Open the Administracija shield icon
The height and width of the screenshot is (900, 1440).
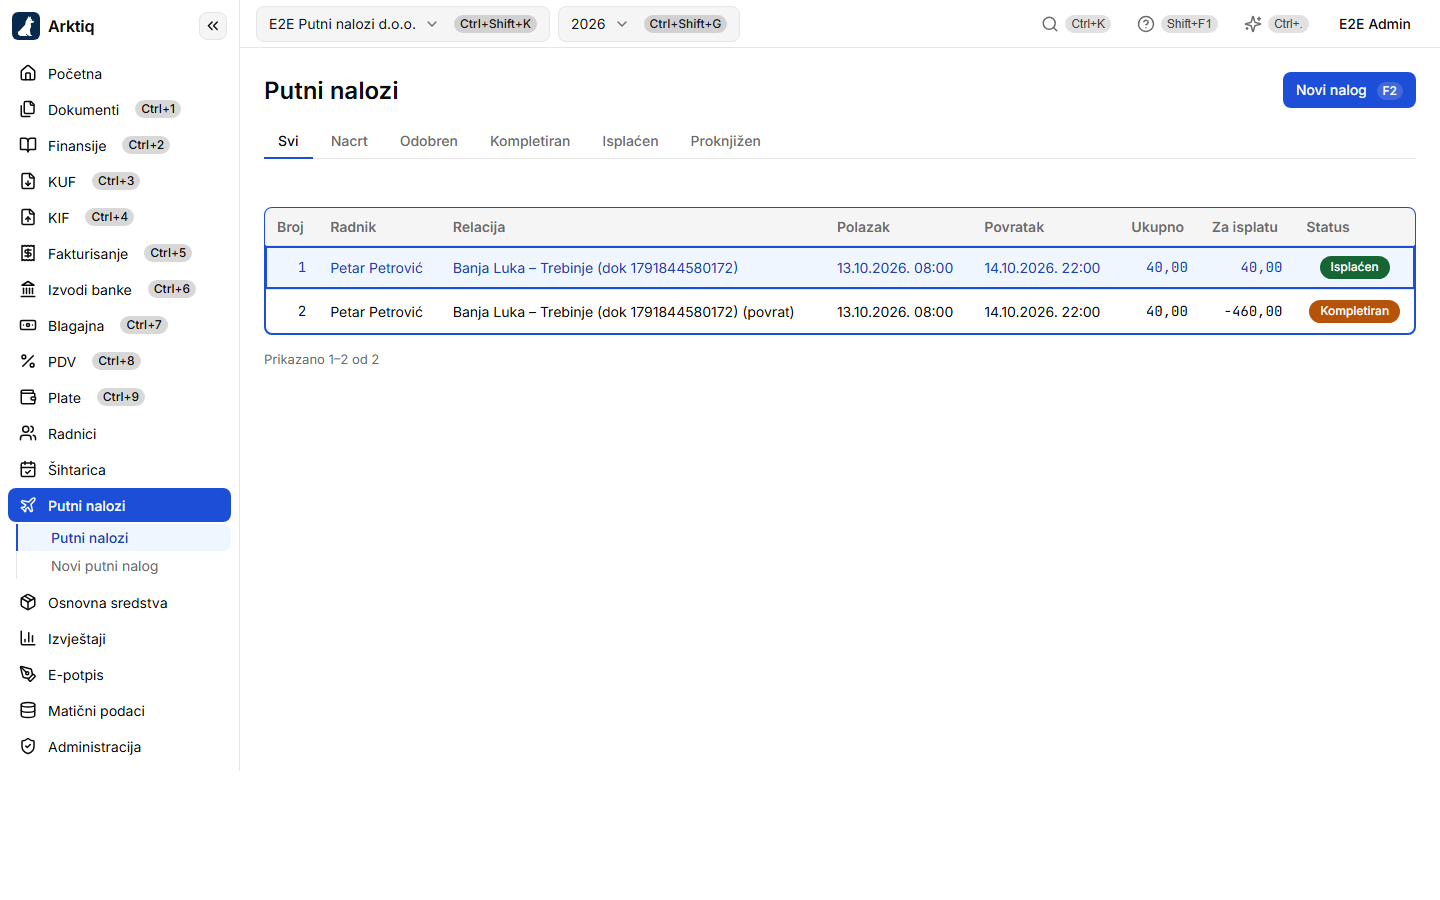coord(28,747)
